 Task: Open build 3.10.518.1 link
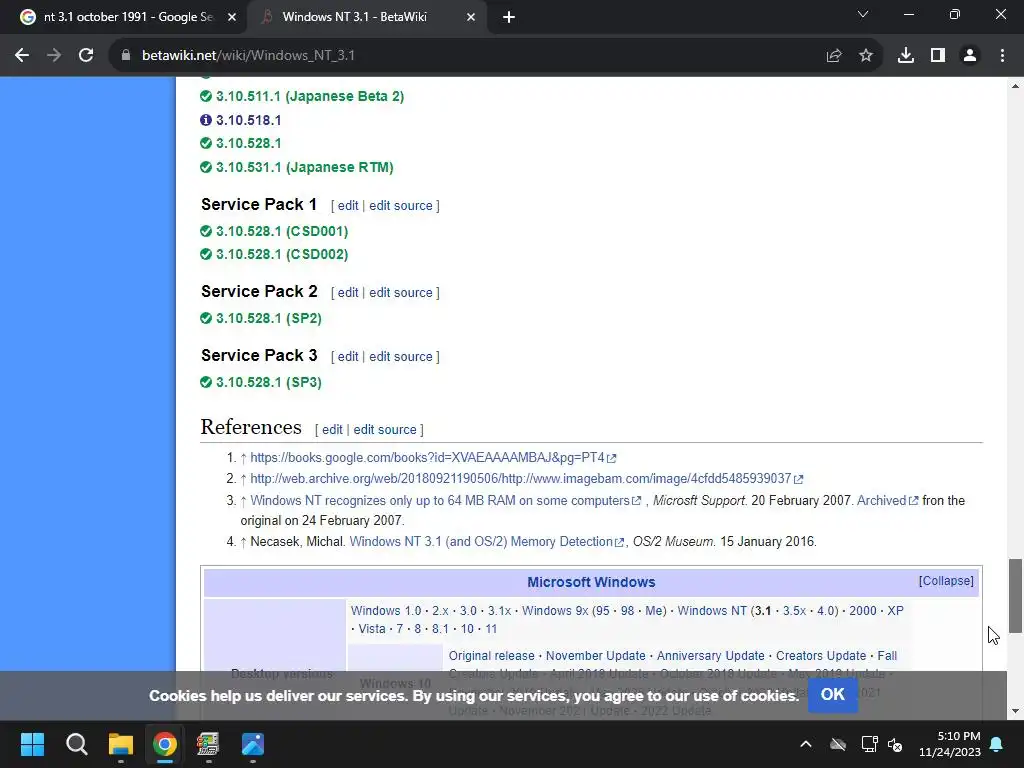click(248, 120)
